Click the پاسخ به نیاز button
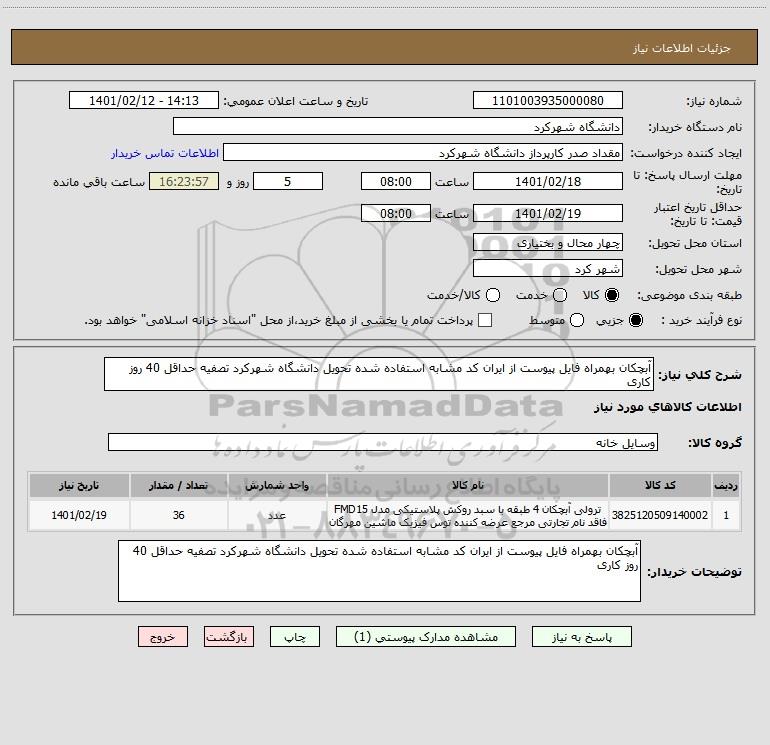 [x=581, y=637]
